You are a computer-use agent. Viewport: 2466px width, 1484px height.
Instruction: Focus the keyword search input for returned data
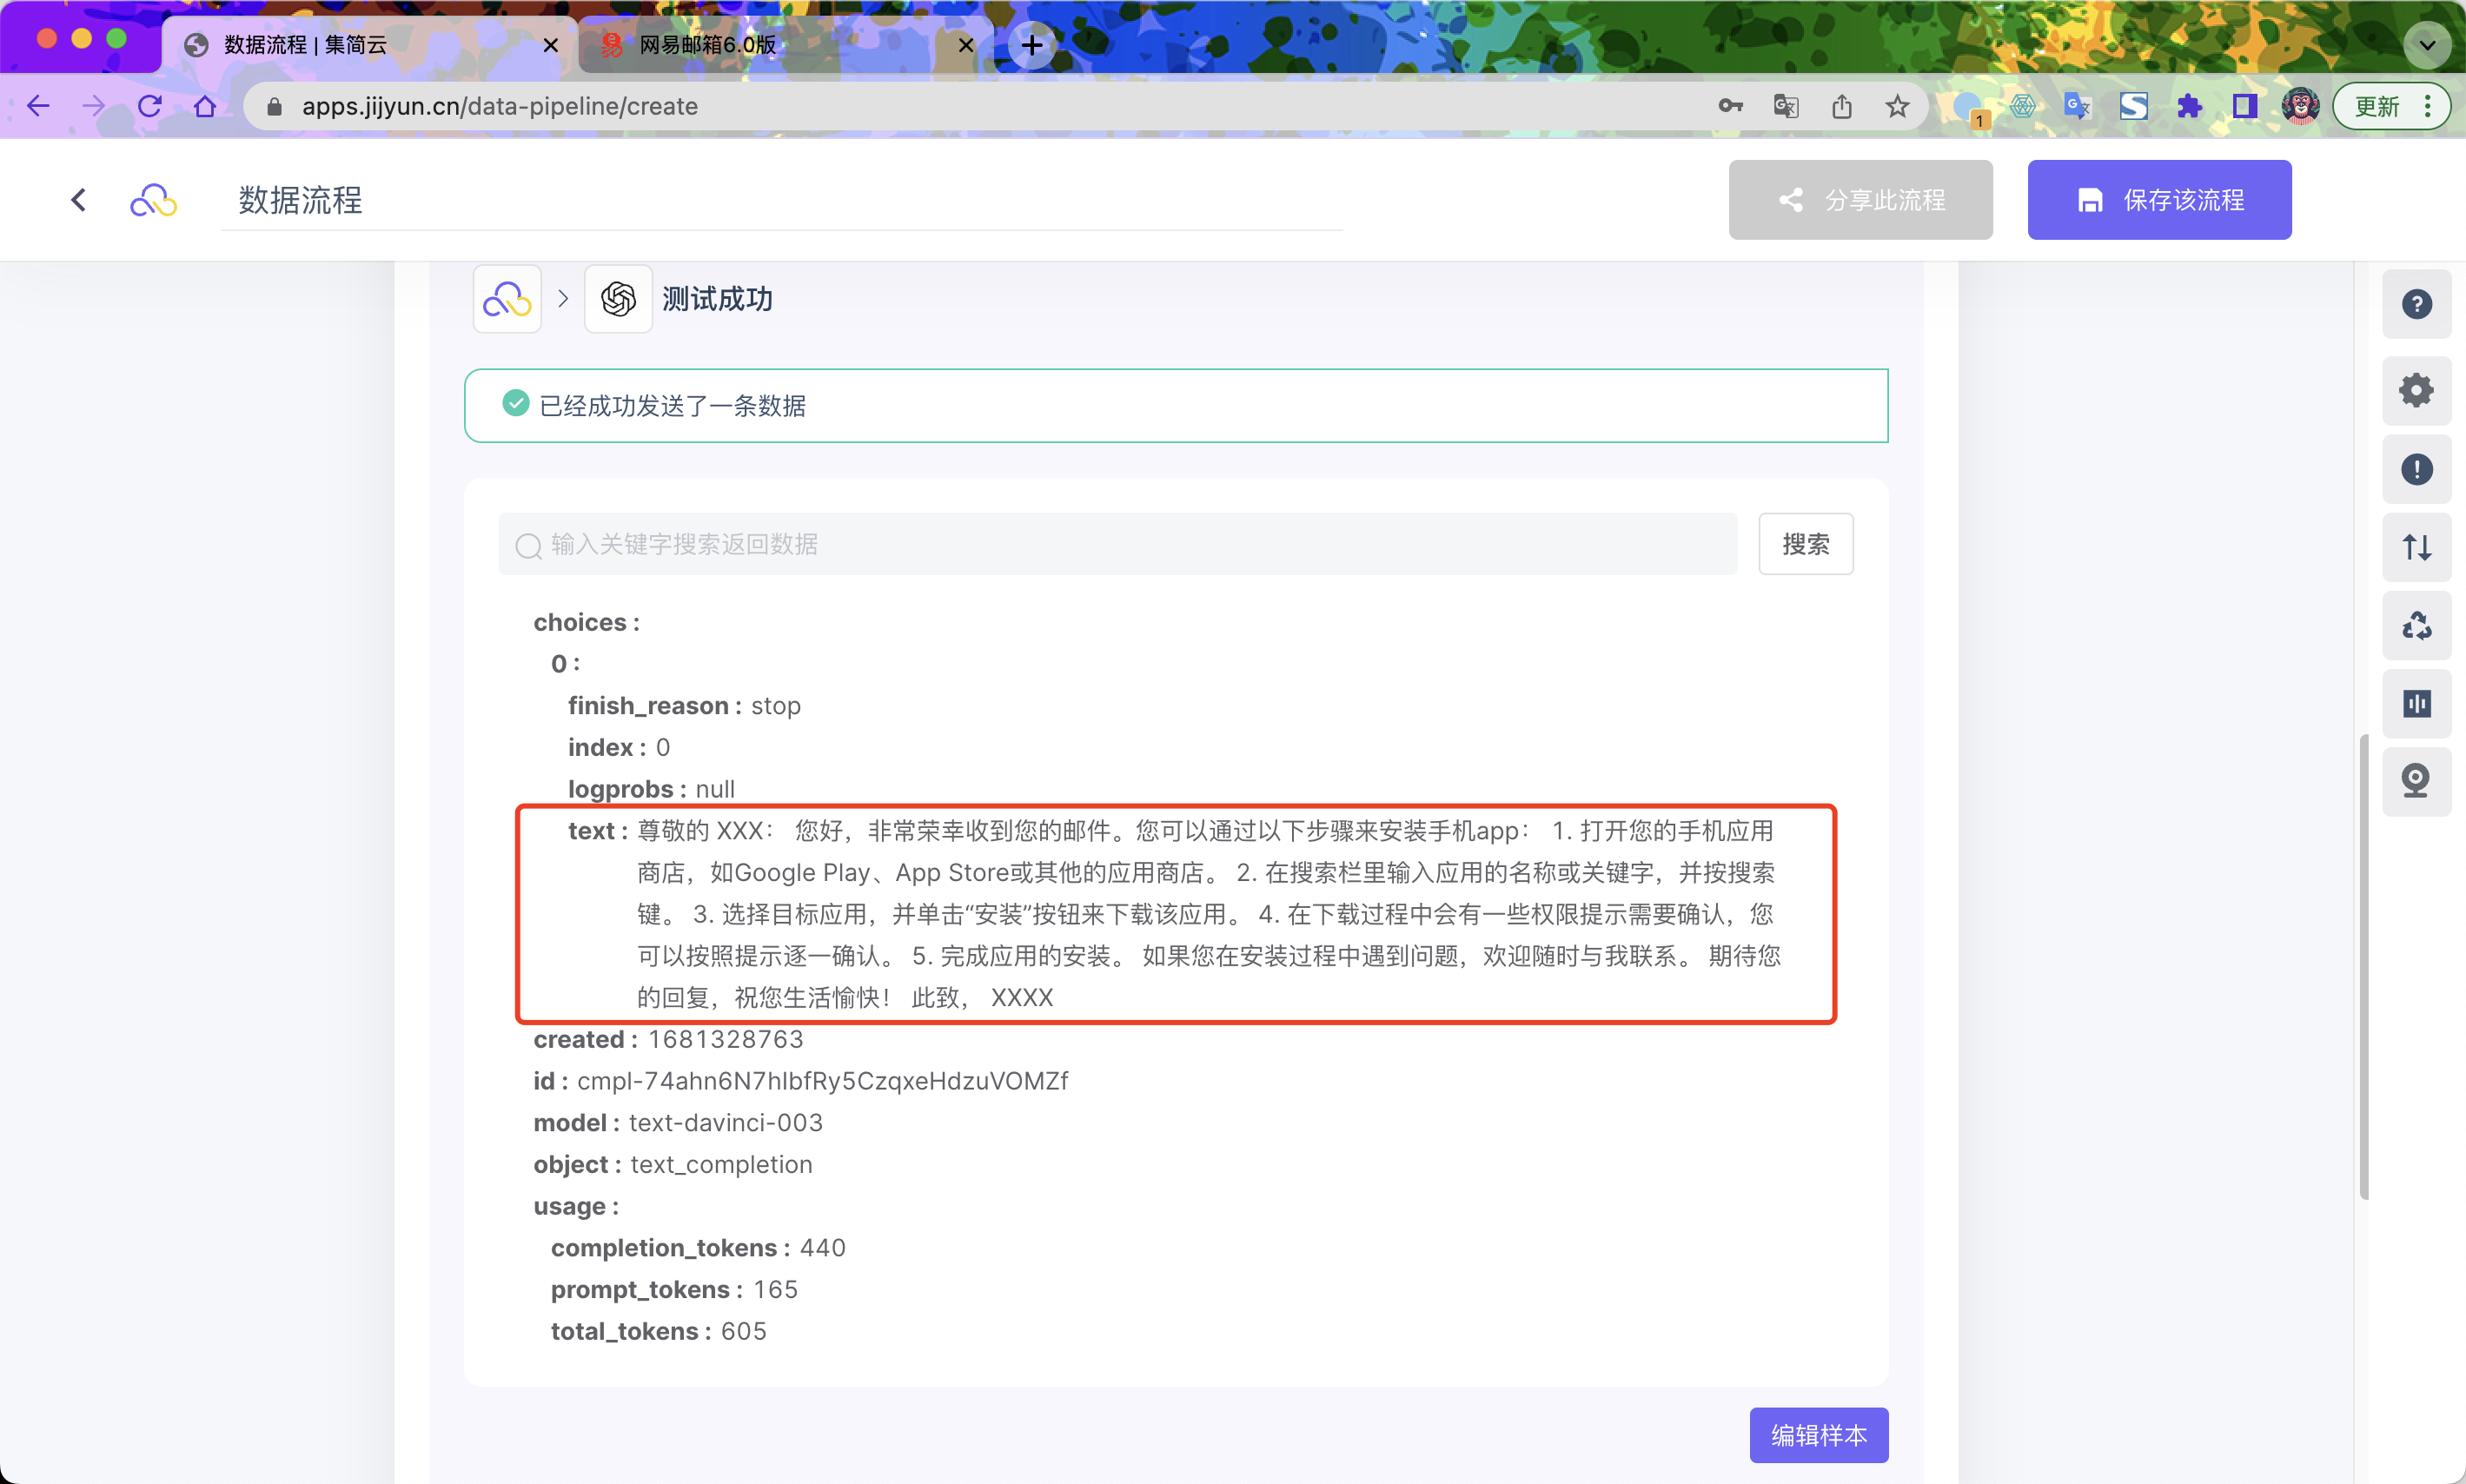click(x=1118, y=544)
